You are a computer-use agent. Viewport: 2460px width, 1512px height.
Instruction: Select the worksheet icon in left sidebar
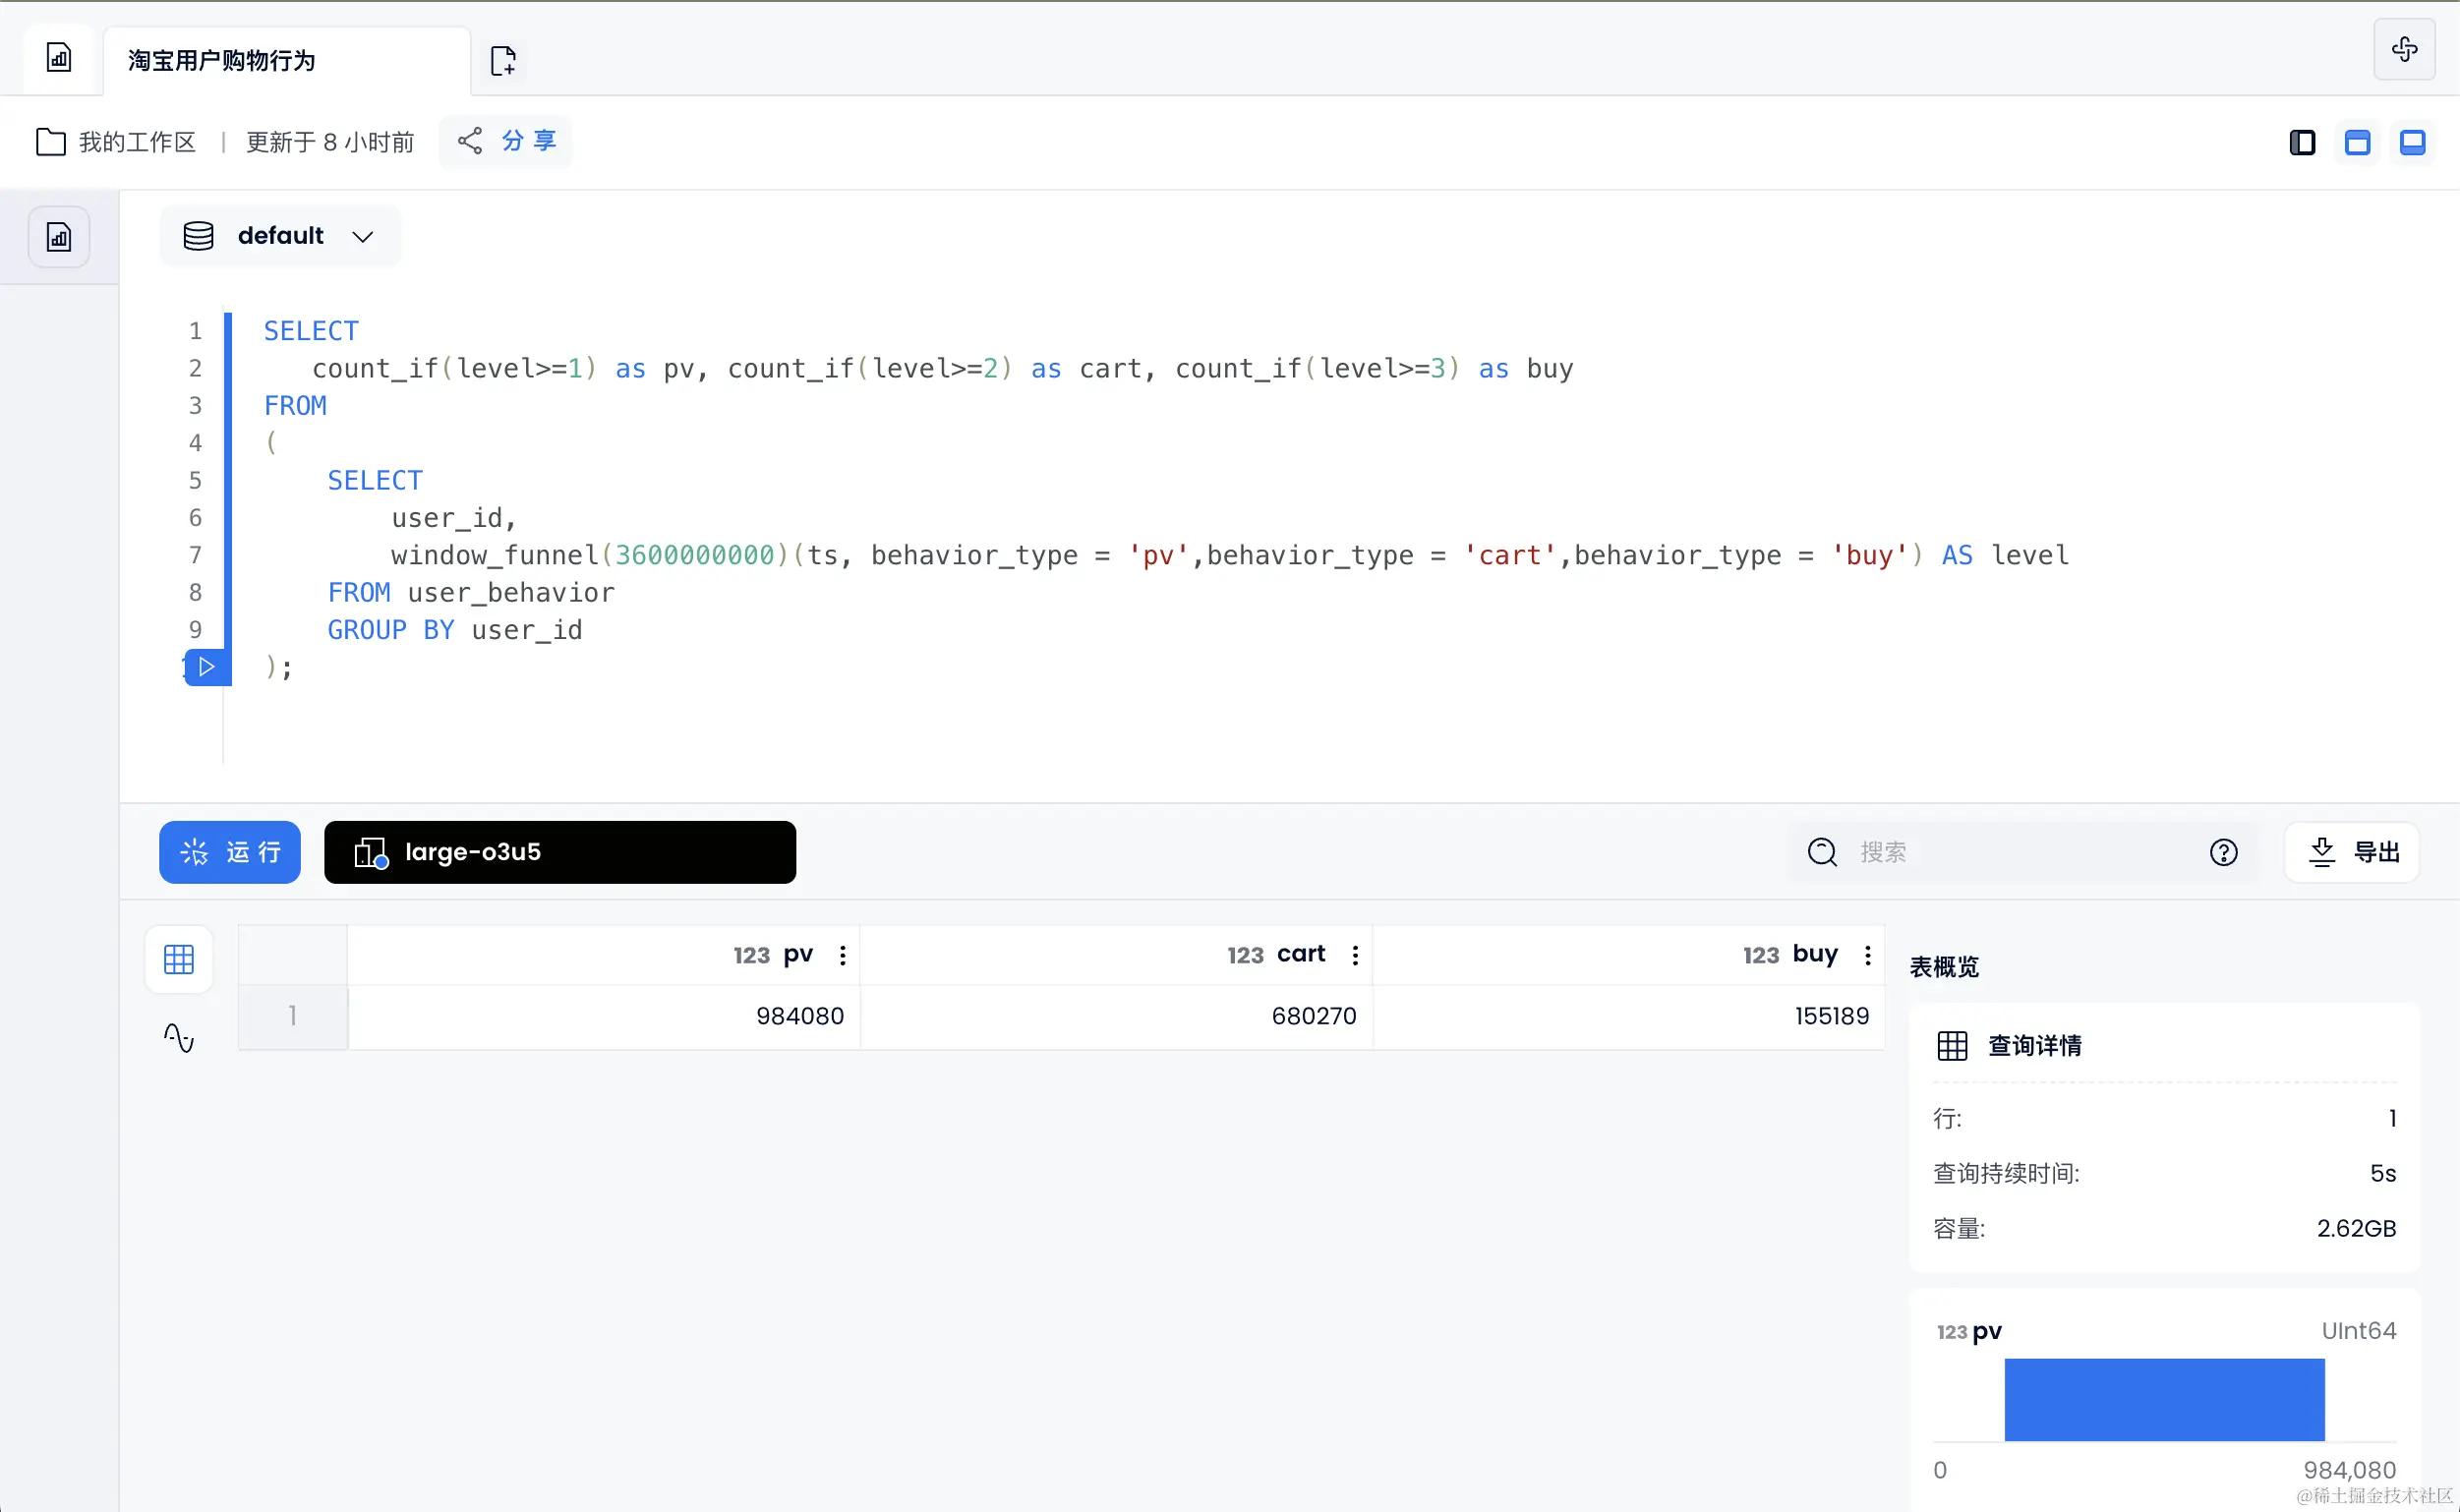[59, 237]
